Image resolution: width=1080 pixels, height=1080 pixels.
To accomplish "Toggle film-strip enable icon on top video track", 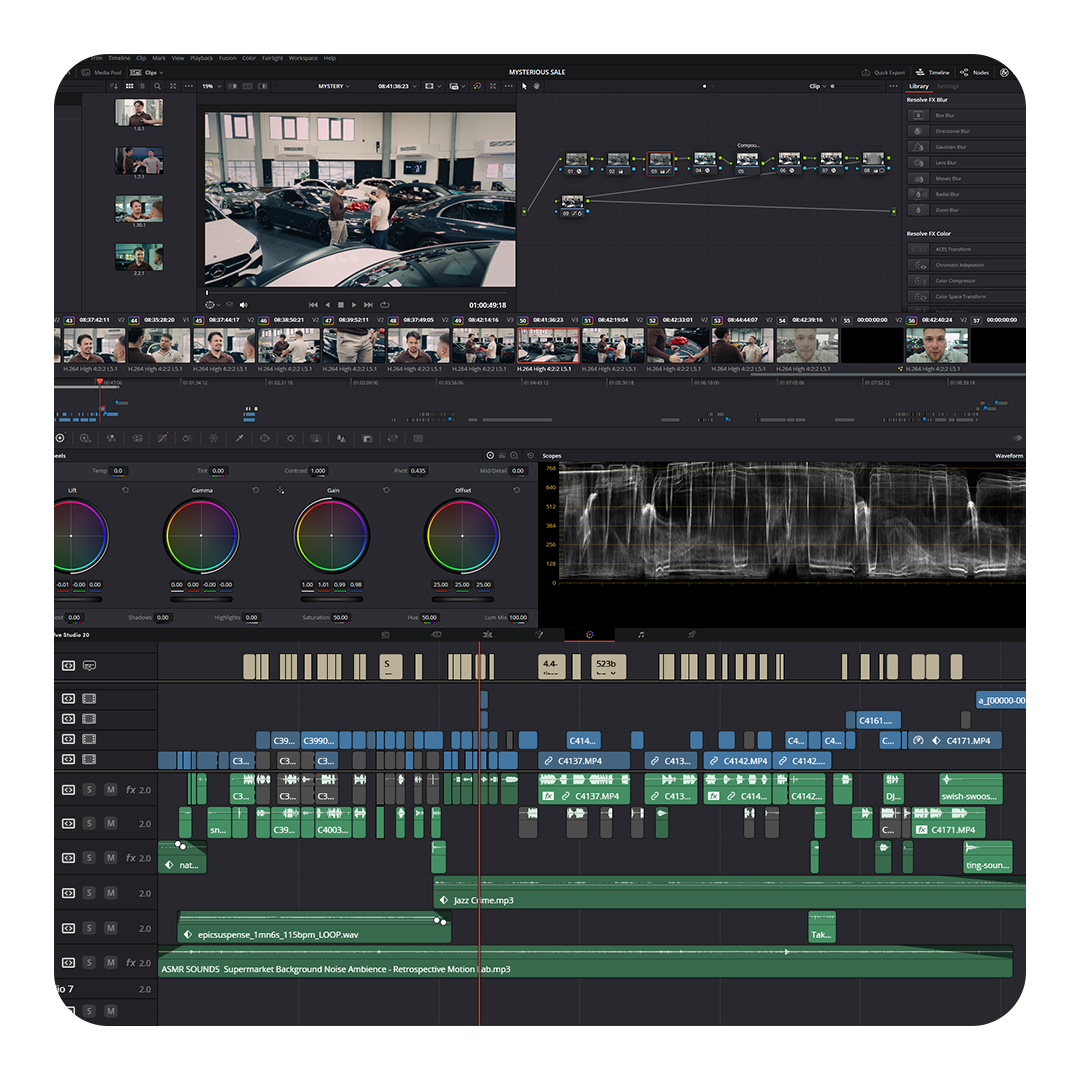I will [x=89, y=698].
